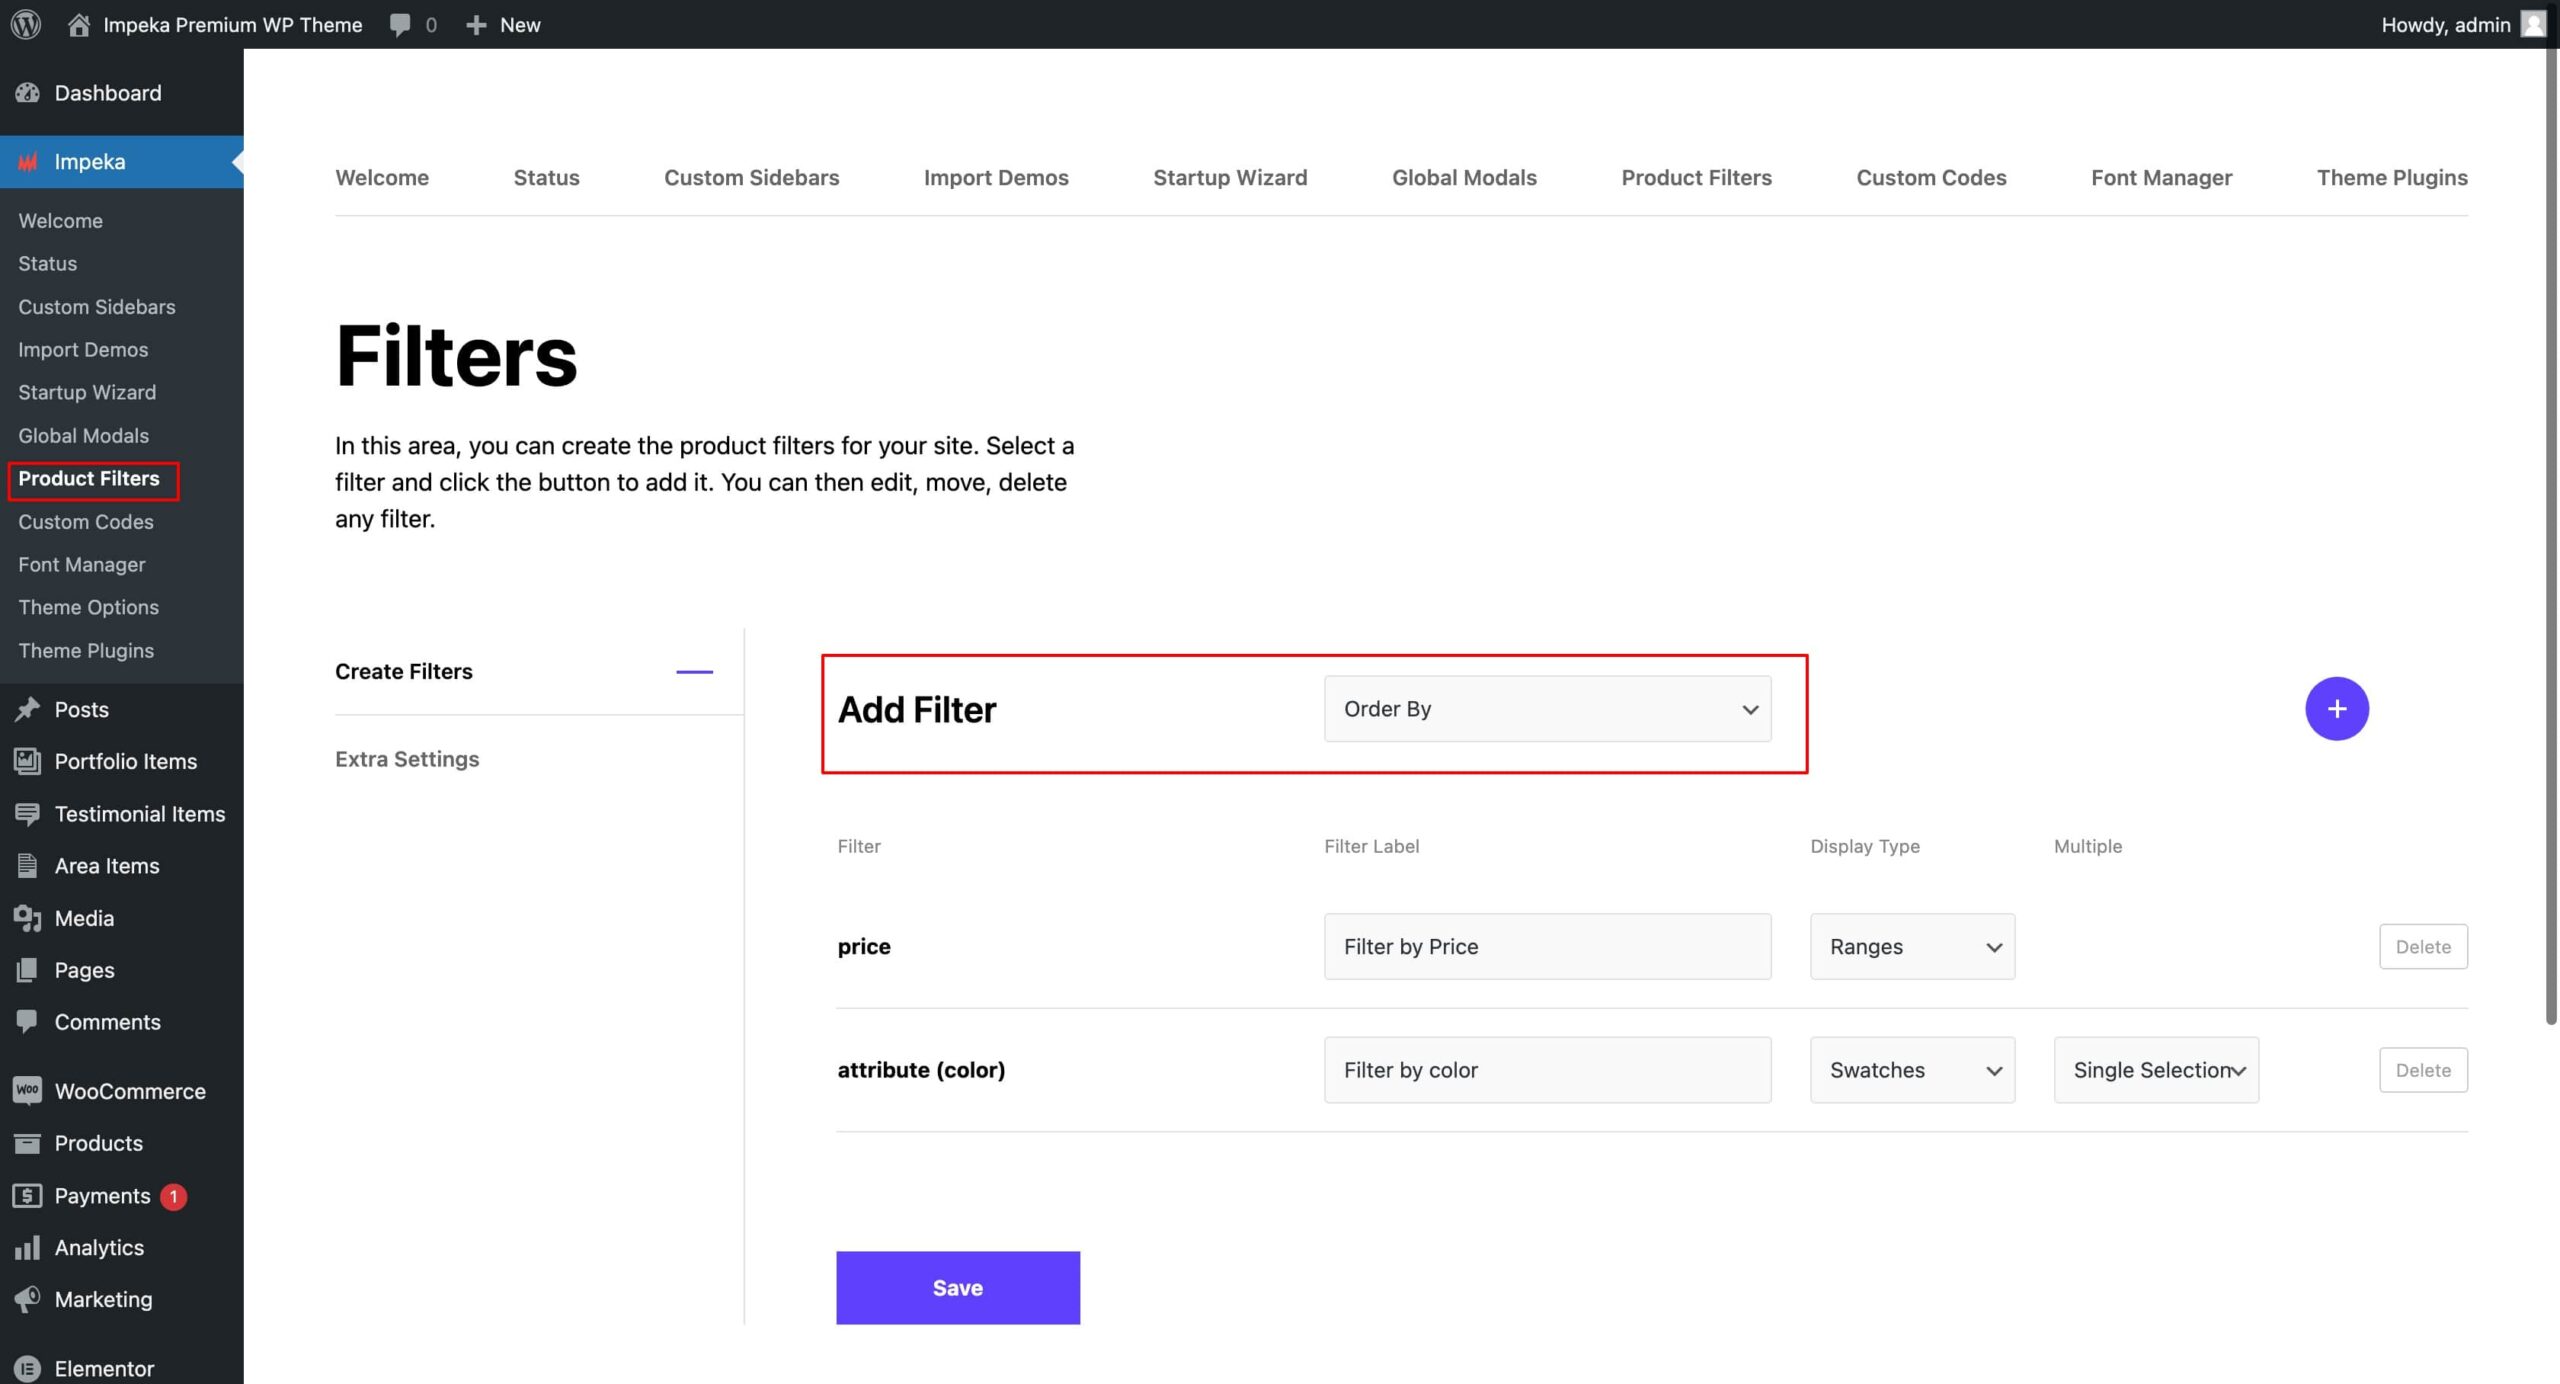Click the purple plus add filter button
Viewport: 2560px width, 1384px height.
[x=2336, y=709]
